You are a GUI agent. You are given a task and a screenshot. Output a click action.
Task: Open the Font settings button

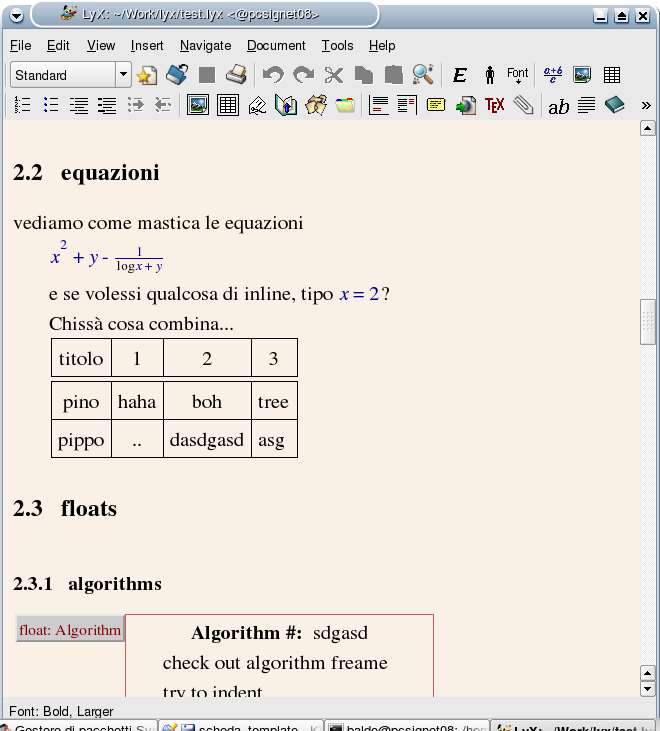(x=517, y=75)
